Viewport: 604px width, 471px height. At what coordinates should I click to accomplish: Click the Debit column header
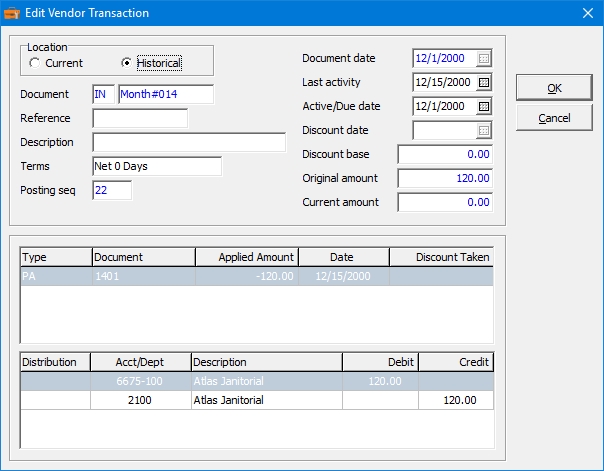380,362
